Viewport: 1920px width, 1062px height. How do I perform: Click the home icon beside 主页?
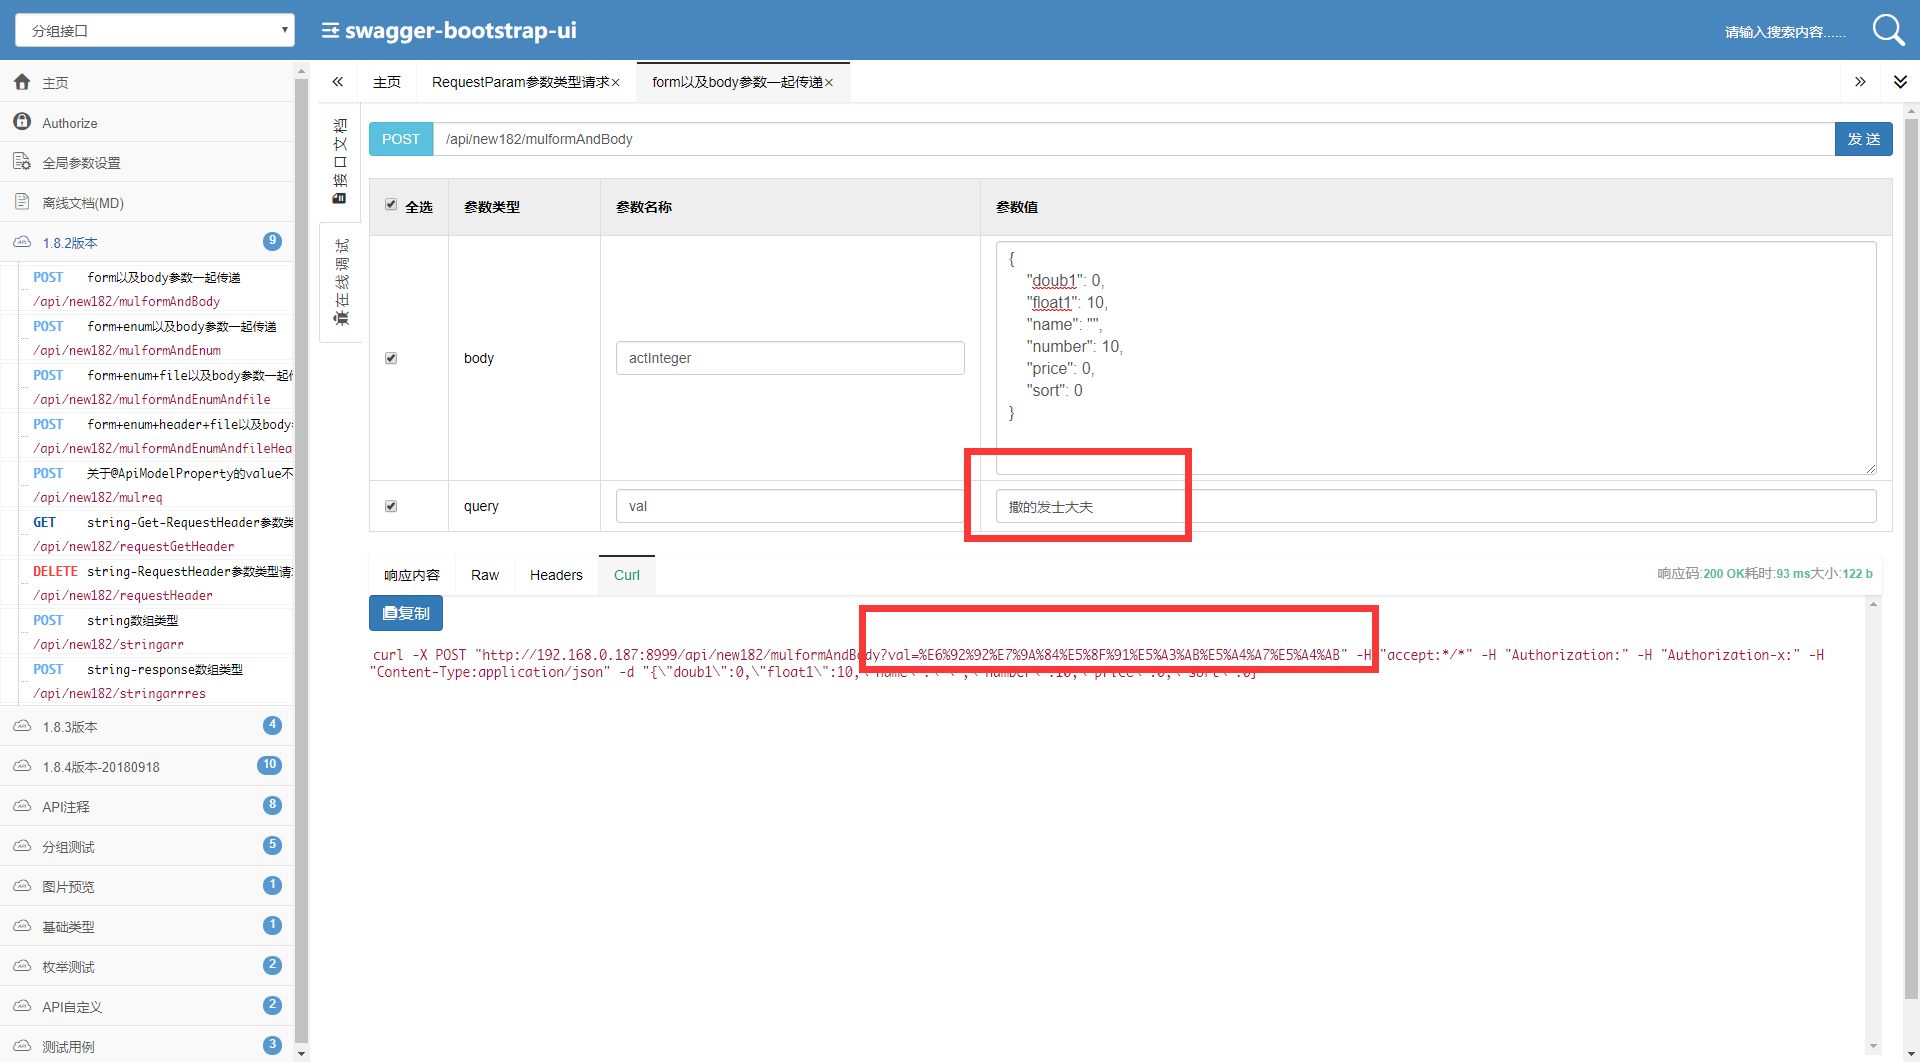[22, 82]
